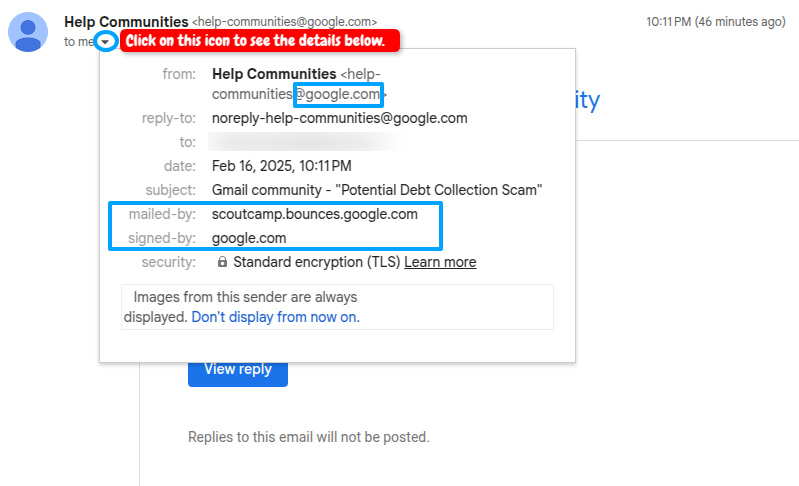Screen dimensions: 799x486
Task: Click the signed-by 'google.com' value
Action: coord(249,238)
